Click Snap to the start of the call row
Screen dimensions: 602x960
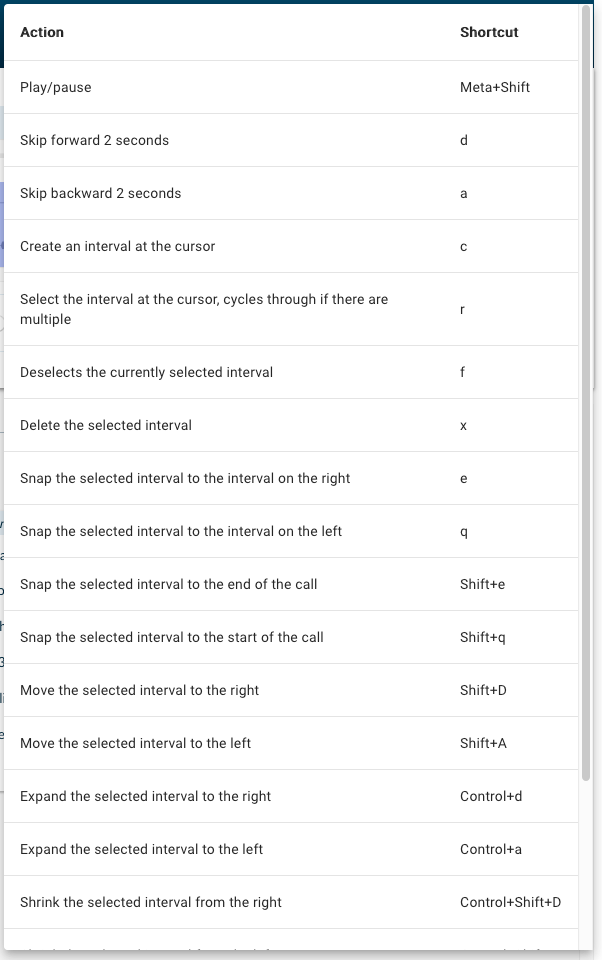tap(291, 637)
